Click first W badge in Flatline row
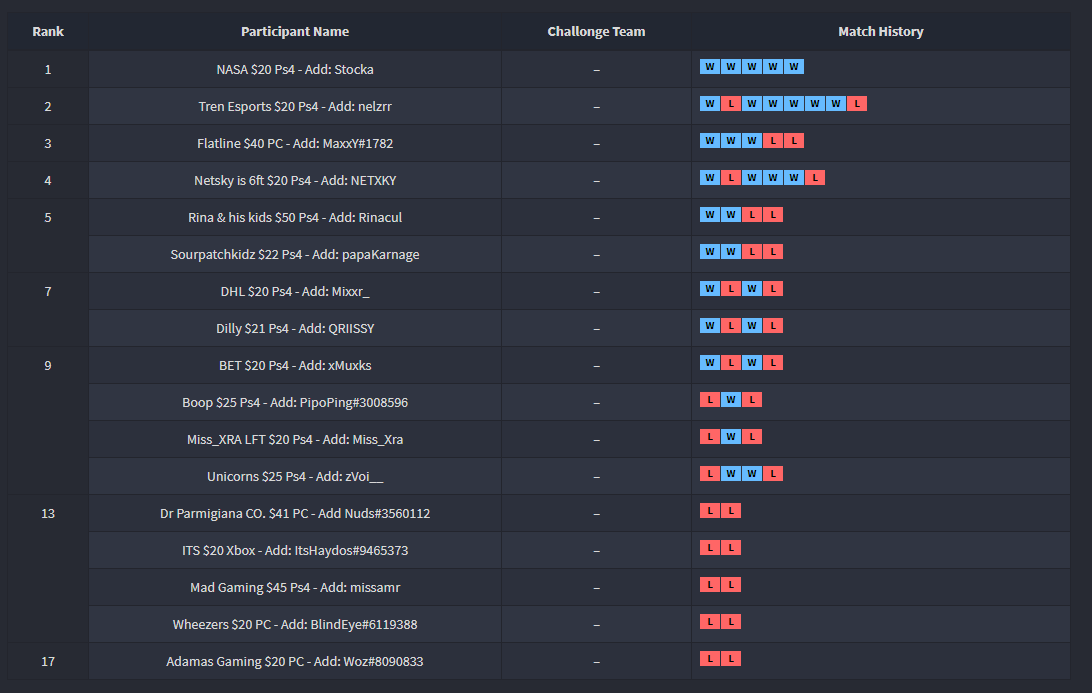The width and height of the screenshot is (1092, 693). pos(710,141)
